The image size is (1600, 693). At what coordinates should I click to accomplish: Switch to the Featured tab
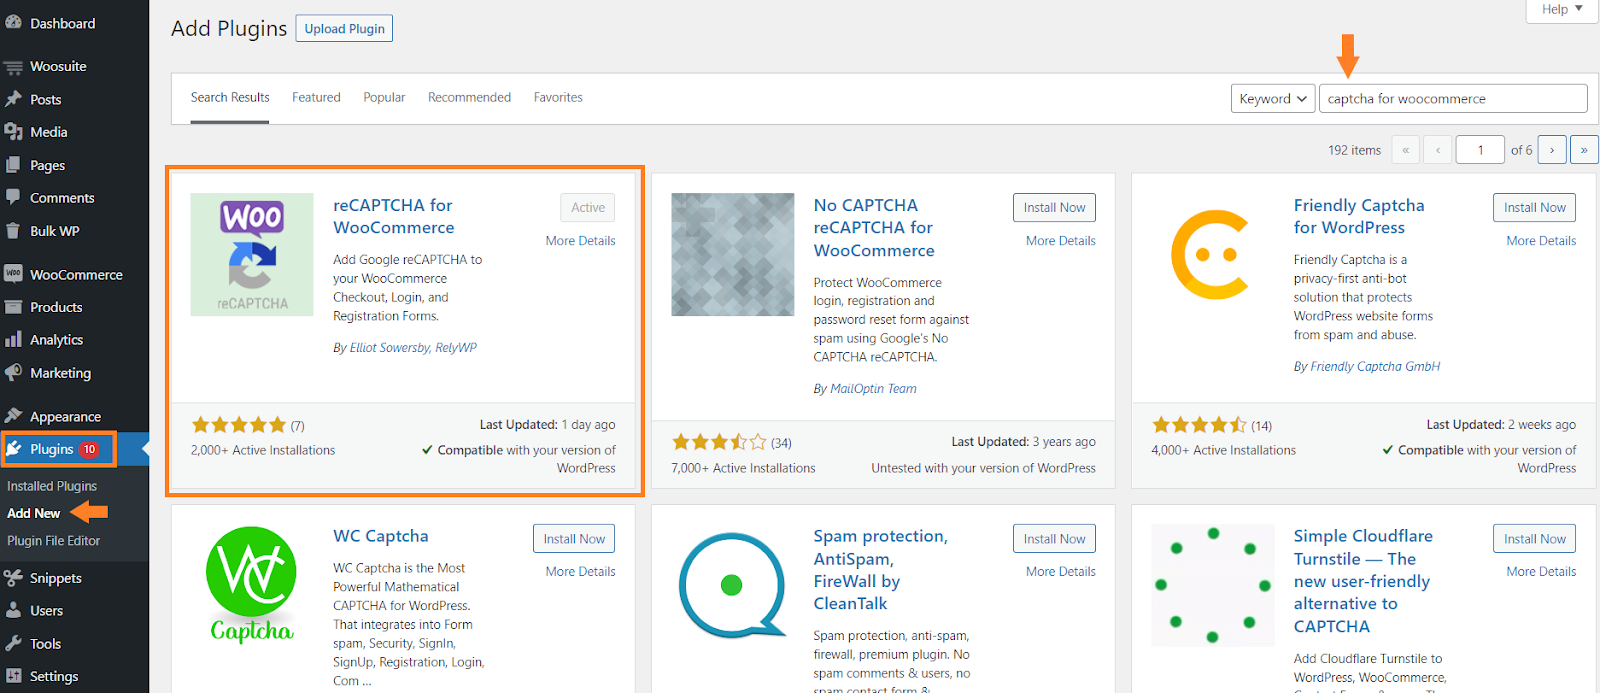(x=316, y=97)
